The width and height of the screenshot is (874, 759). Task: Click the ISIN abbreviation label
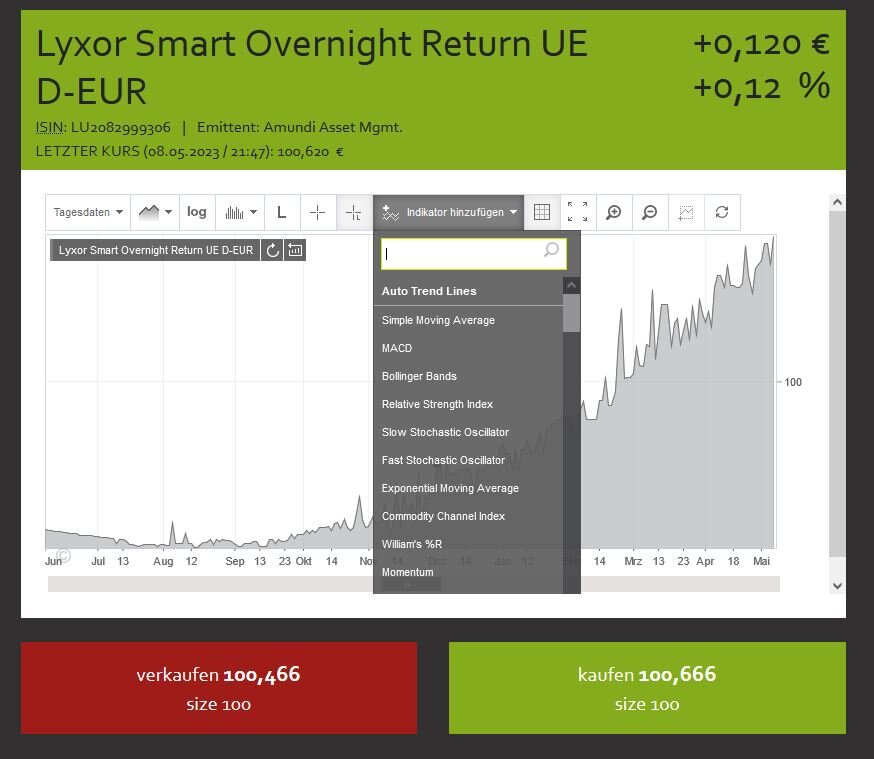[50, 128]
